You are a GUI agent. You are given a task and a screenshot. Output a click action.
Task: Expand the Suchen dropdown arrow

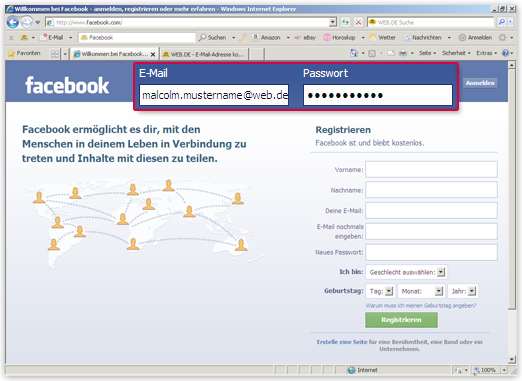point(234,38)
